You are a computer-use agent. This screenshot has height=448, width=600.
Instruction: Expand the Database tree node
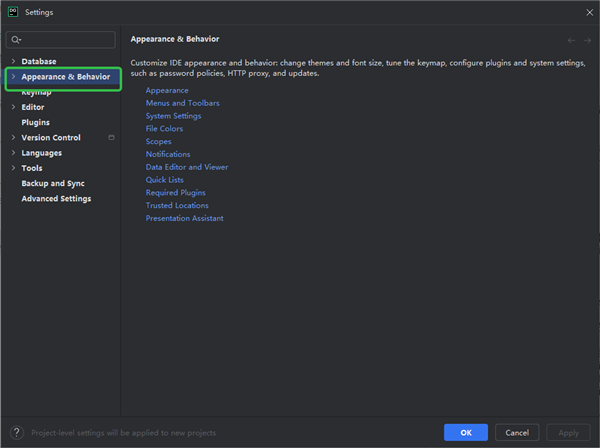12,62
